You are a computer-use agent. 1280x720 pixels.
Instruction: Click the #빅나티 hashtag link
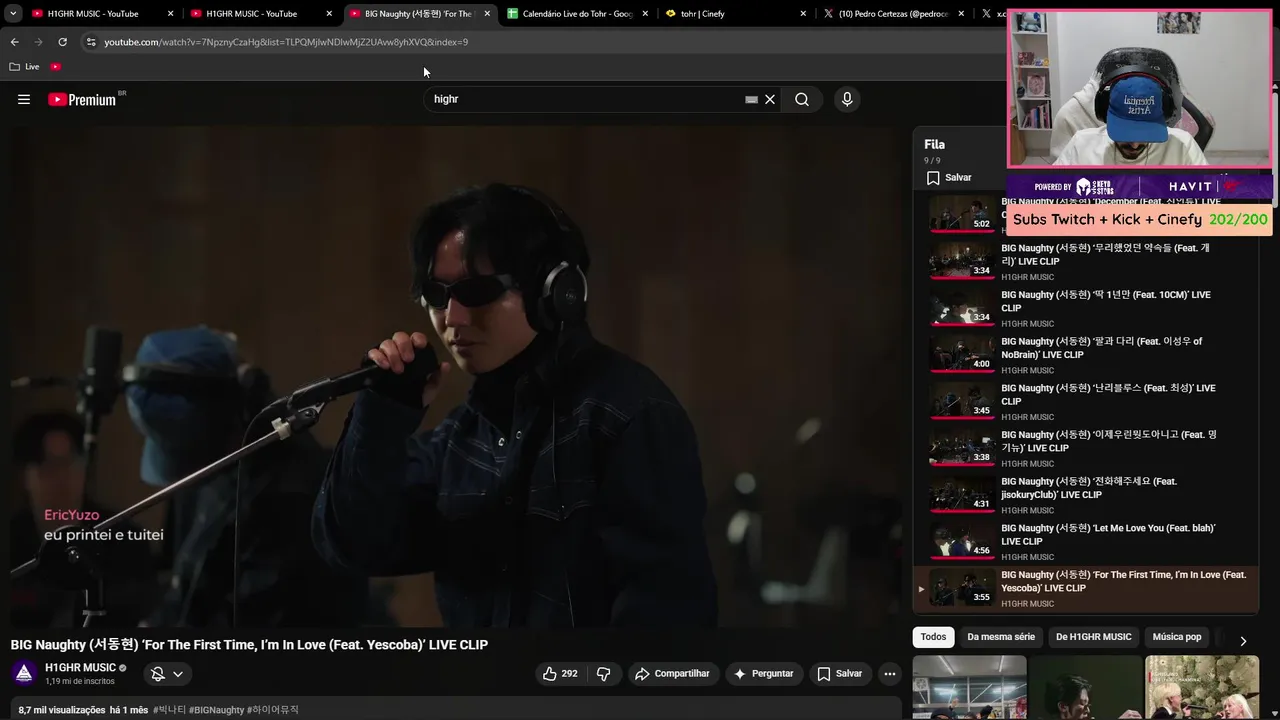[169, 710]
